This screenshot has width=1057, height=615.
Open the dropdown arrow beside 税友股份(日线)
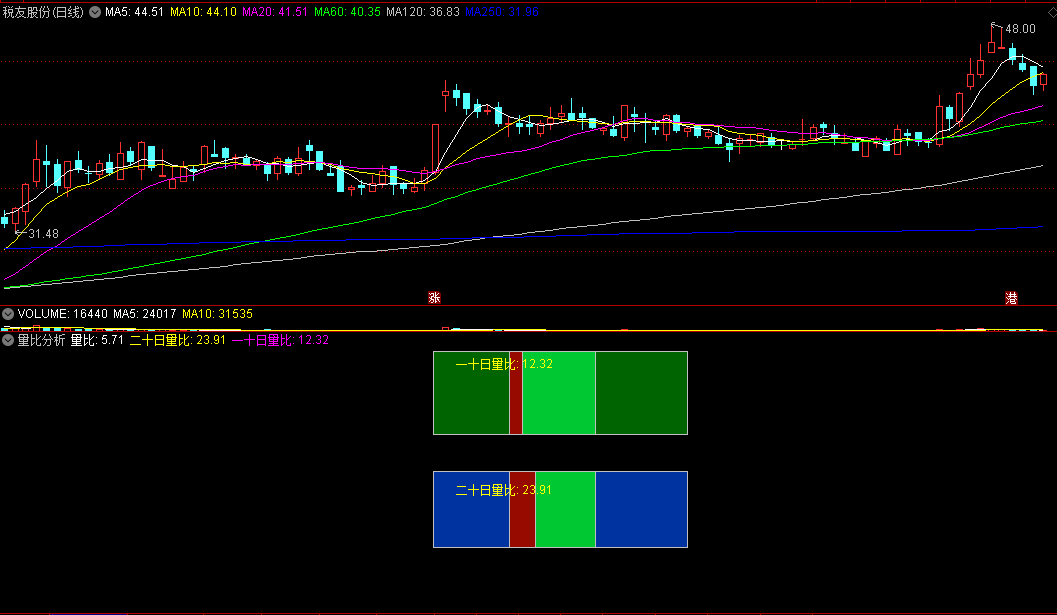point(95,12)
